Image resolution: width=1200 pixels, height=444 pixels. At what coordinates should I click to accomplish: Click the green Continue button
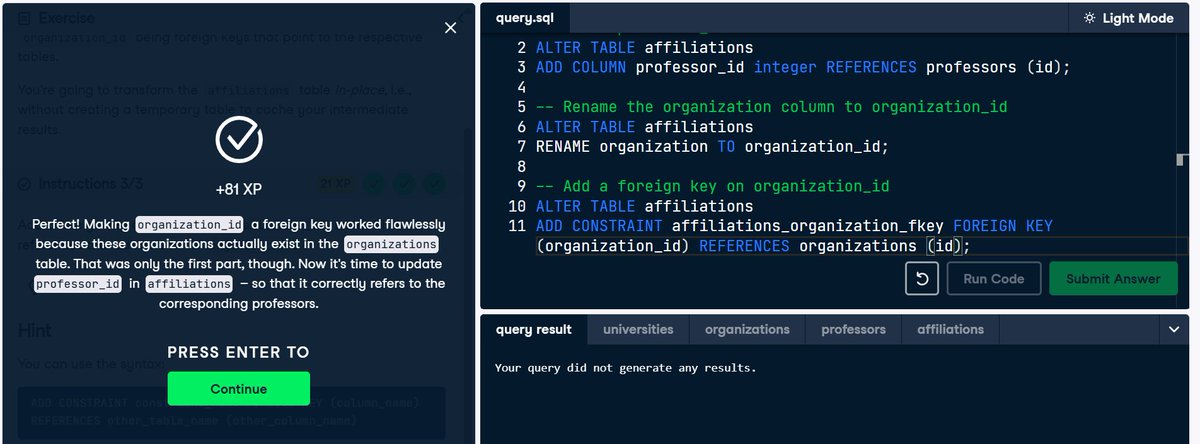pyautogui.click(x=238, y=388)
